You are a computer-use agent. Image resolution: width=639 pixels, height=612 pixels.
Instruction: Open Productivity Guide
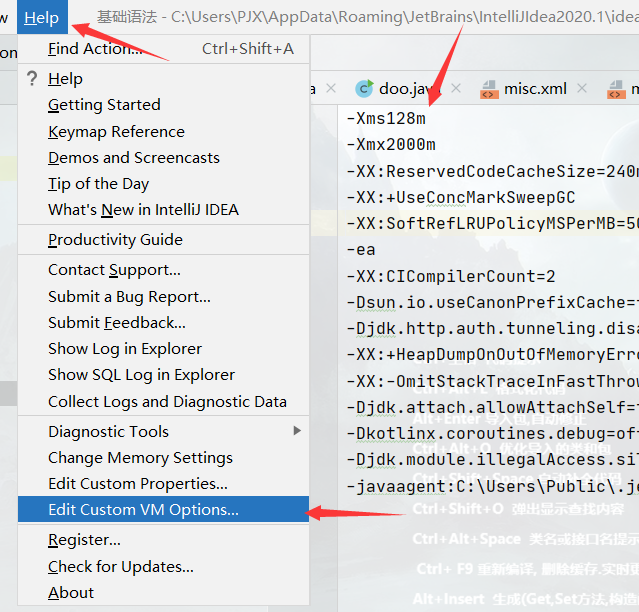[x=163, y=240]
